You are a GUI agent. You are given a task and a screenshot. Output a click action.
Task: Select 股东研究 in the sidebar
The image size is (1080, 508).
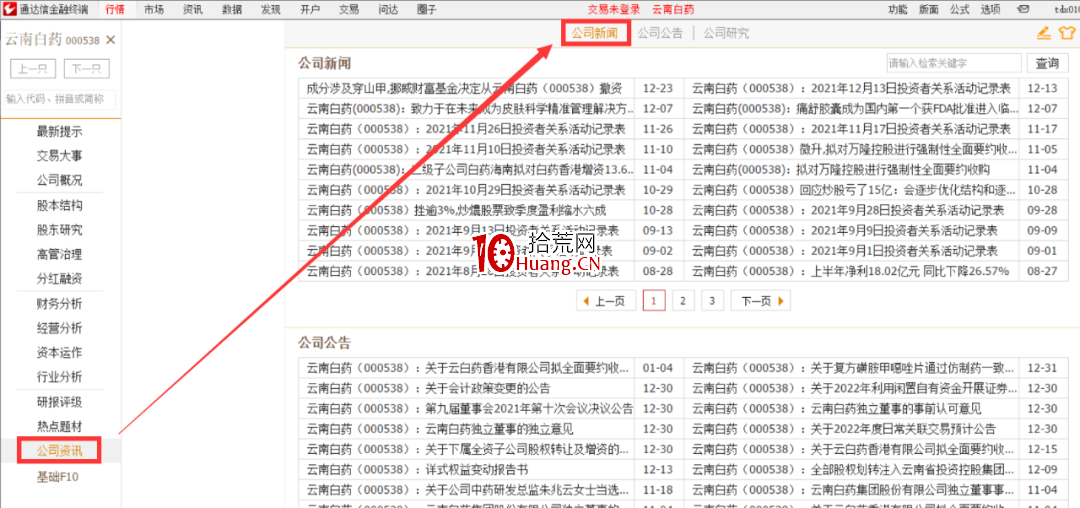coord(59,230)
